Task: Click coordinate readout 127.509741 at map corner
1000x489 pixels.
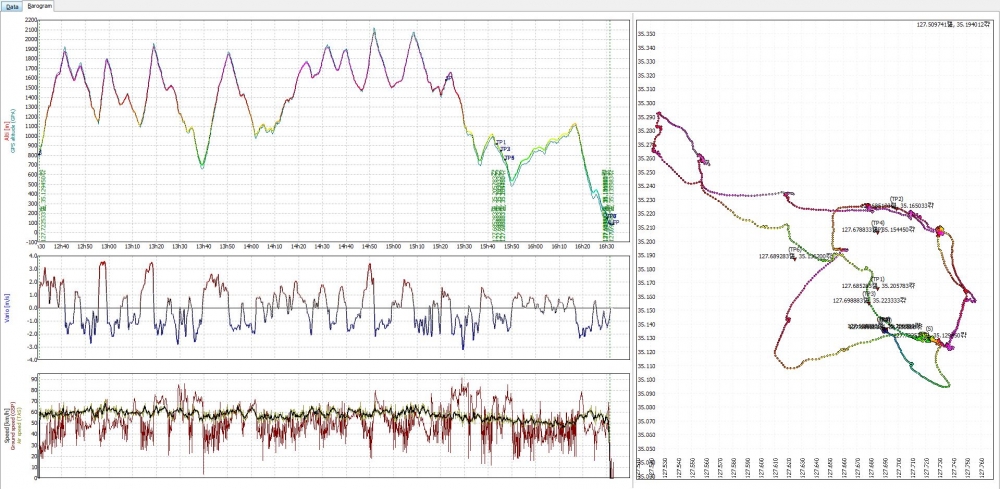Action: [954, 24]
